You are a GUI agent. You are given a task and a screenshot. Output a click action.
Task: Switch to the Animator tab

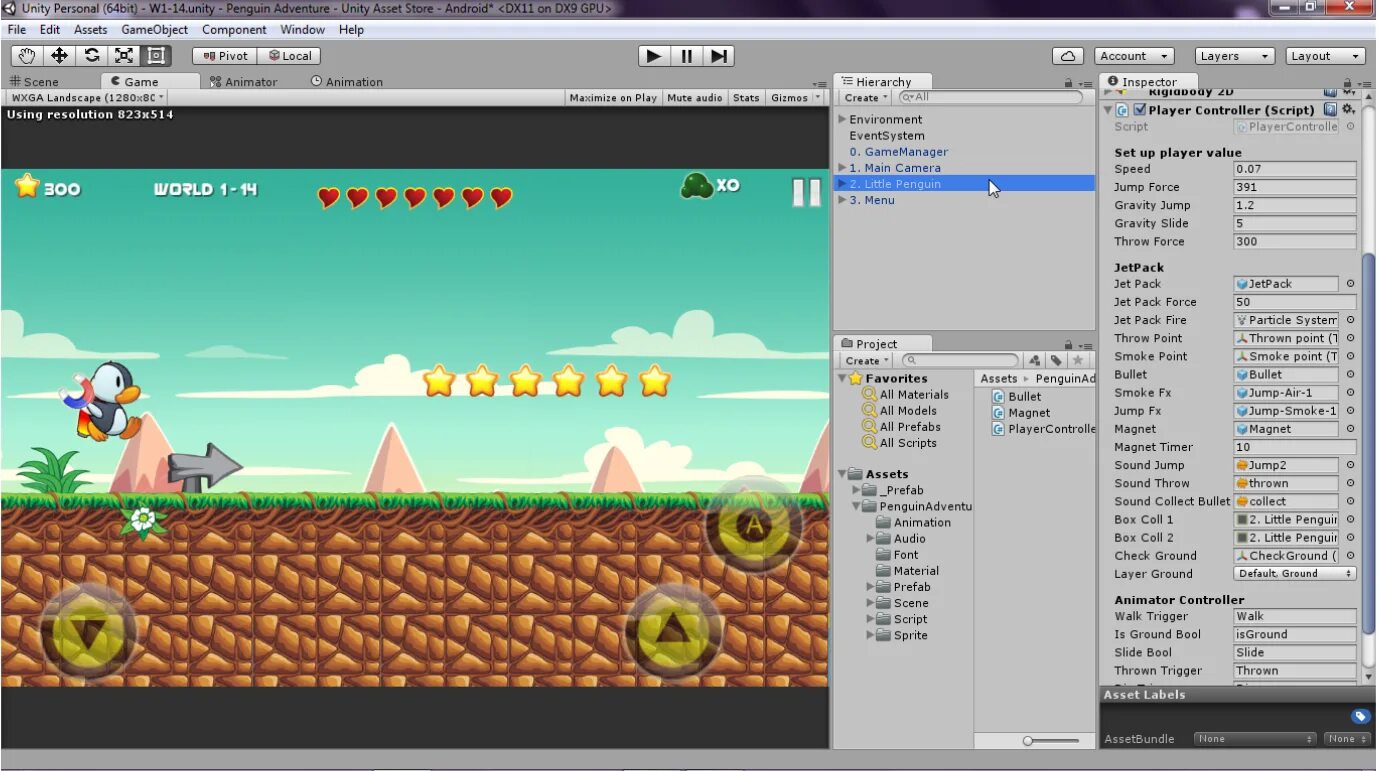tap(244, 82)
